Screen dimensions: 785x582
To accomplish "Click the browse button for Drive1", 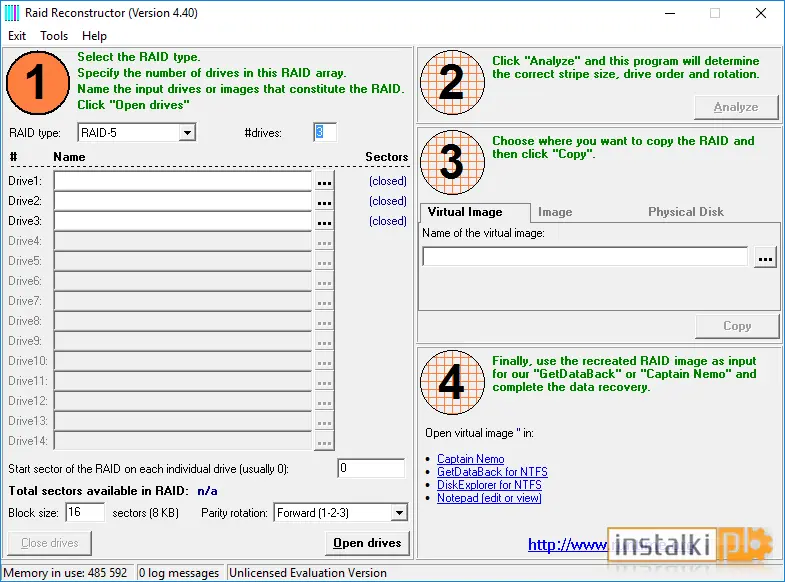I will 324,181.
